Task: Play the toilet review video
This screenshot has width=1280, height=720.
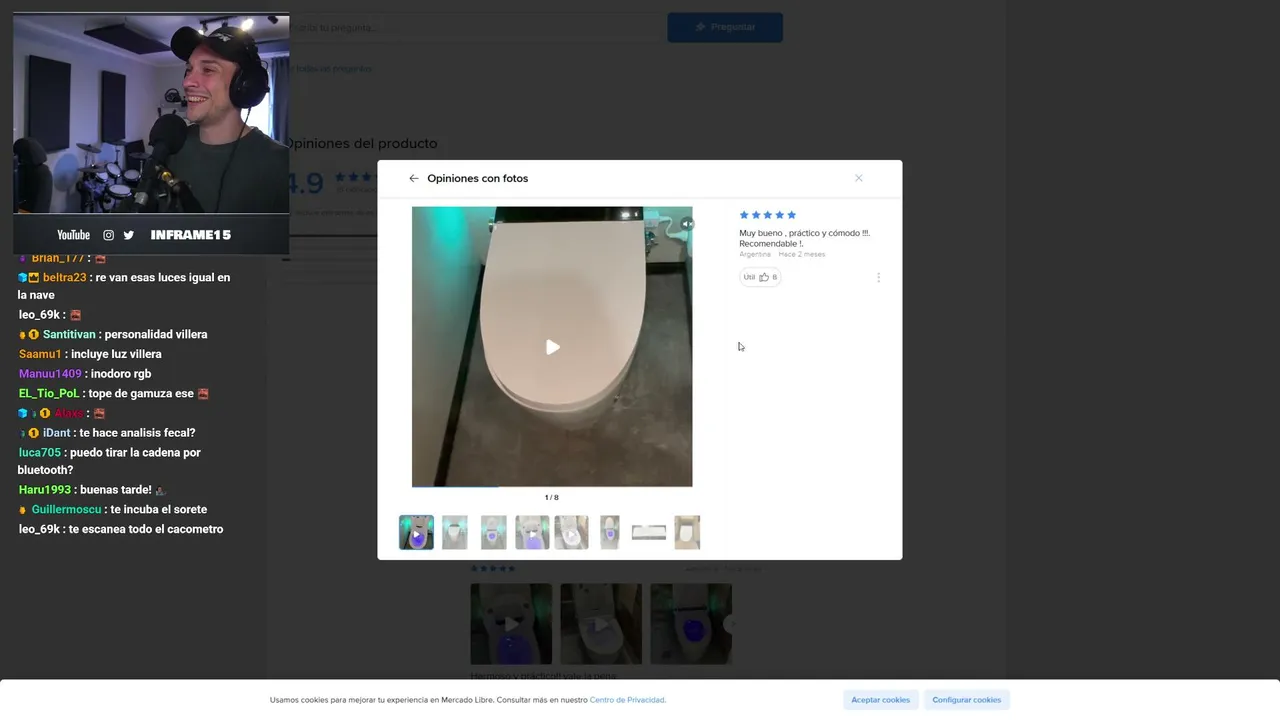Action: (552, 347)
